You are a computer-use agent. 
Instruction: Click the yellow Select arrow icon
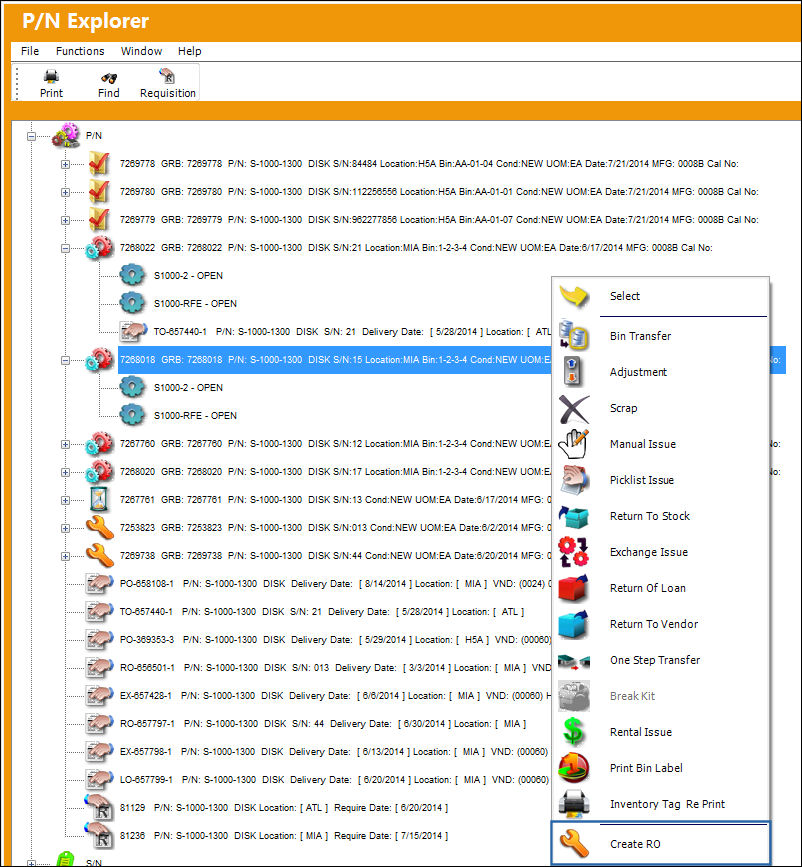[x=574, y=296]
